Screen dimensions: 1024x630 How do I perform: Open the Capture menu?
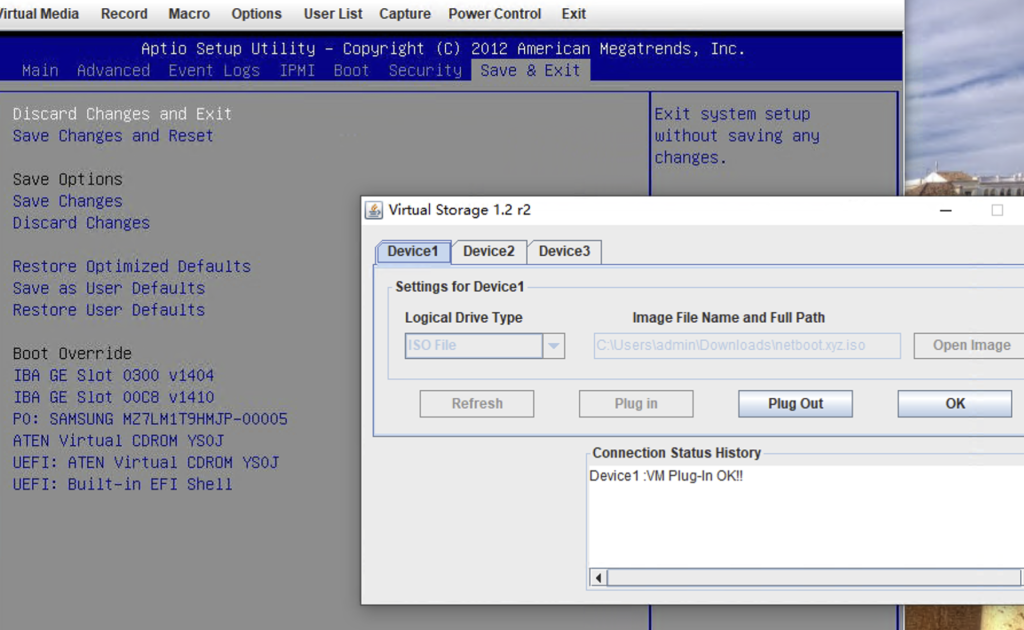[x=404, y=14]
